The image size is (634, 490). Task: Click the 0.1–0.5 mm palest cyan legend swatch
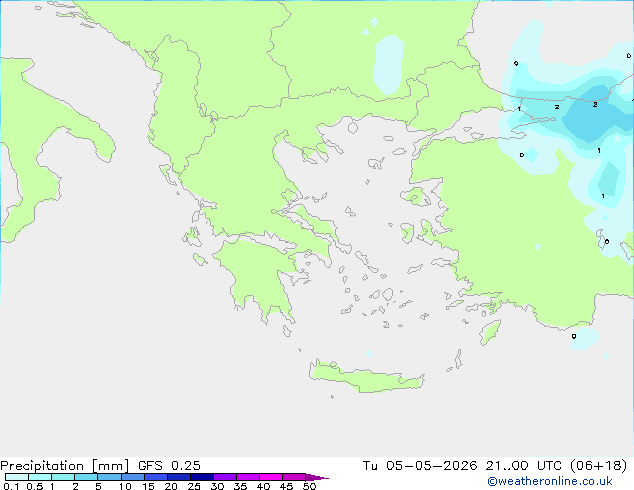(x=17, y=477)
